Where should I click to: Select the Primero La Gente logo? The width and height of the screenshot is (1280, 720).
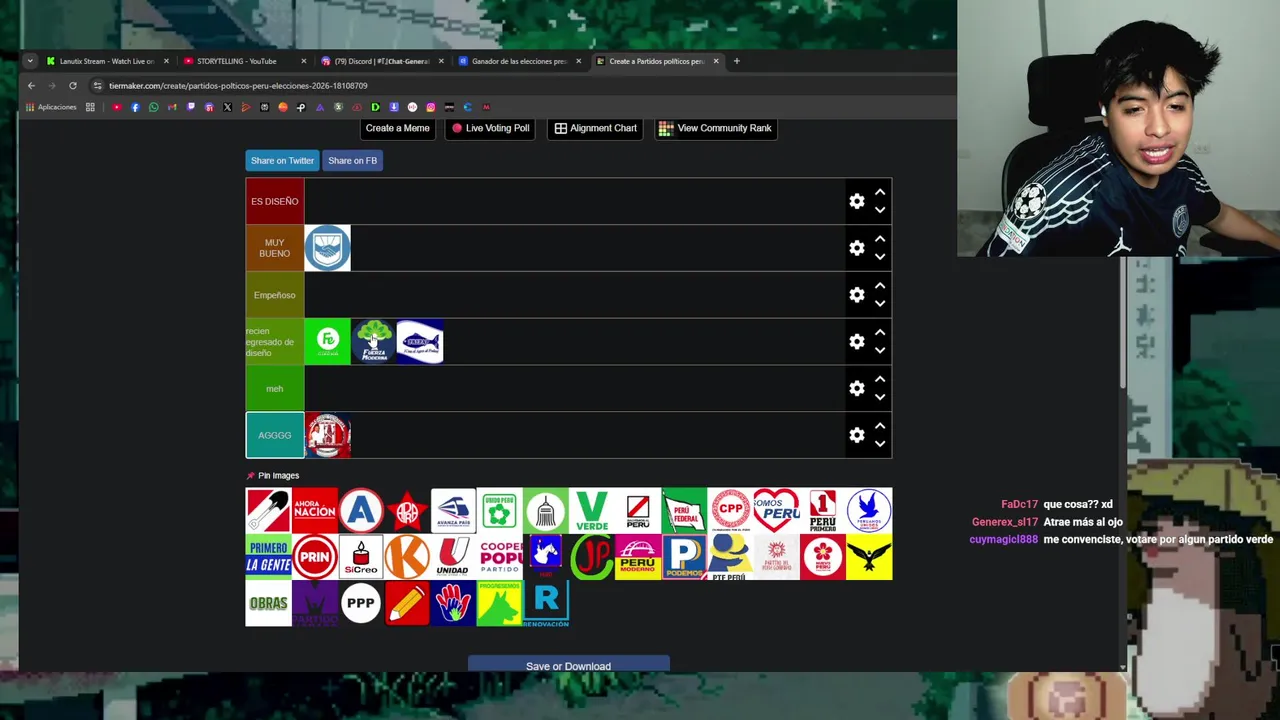[268, 557]
